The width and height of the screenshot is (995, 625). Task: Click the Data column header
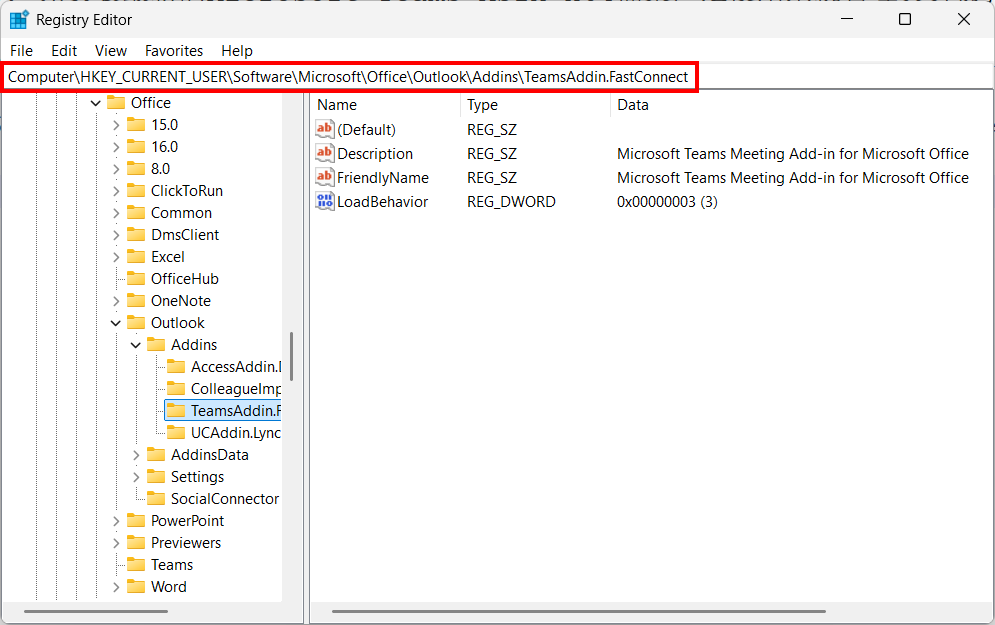coord(632,105)
